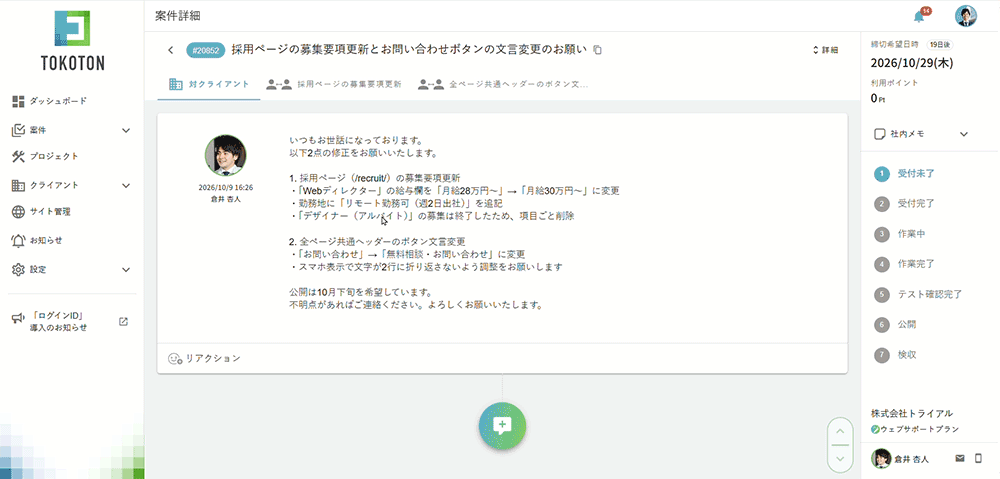Switch to 全ページ共通ヘッダーのボタン文 tab
The image size is (1000, 479).
[x=503, y=84]
